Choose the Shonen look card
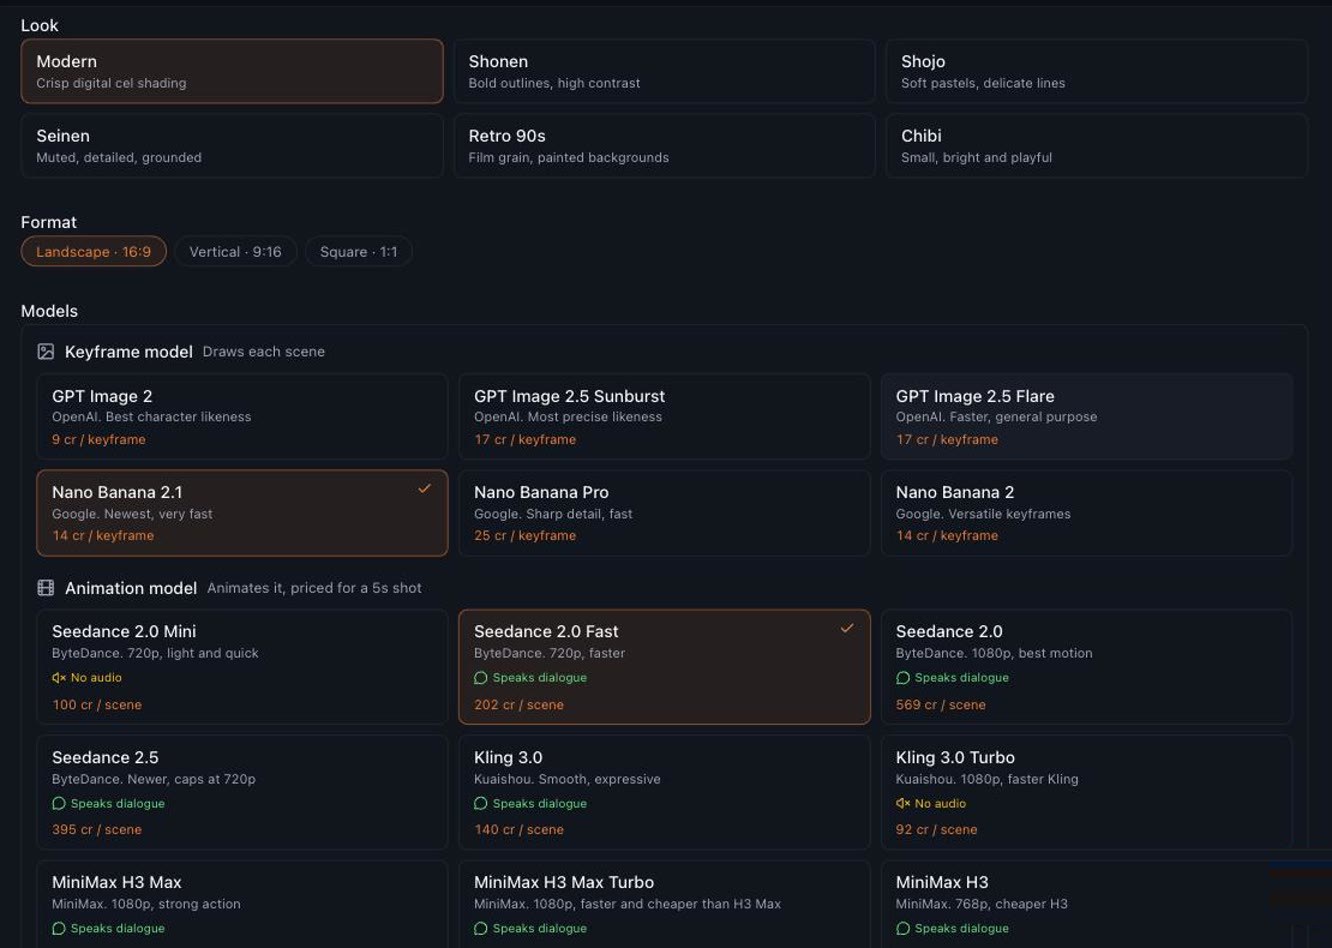The width and height of the screenshot is (1332, 948). pos(664,71)
